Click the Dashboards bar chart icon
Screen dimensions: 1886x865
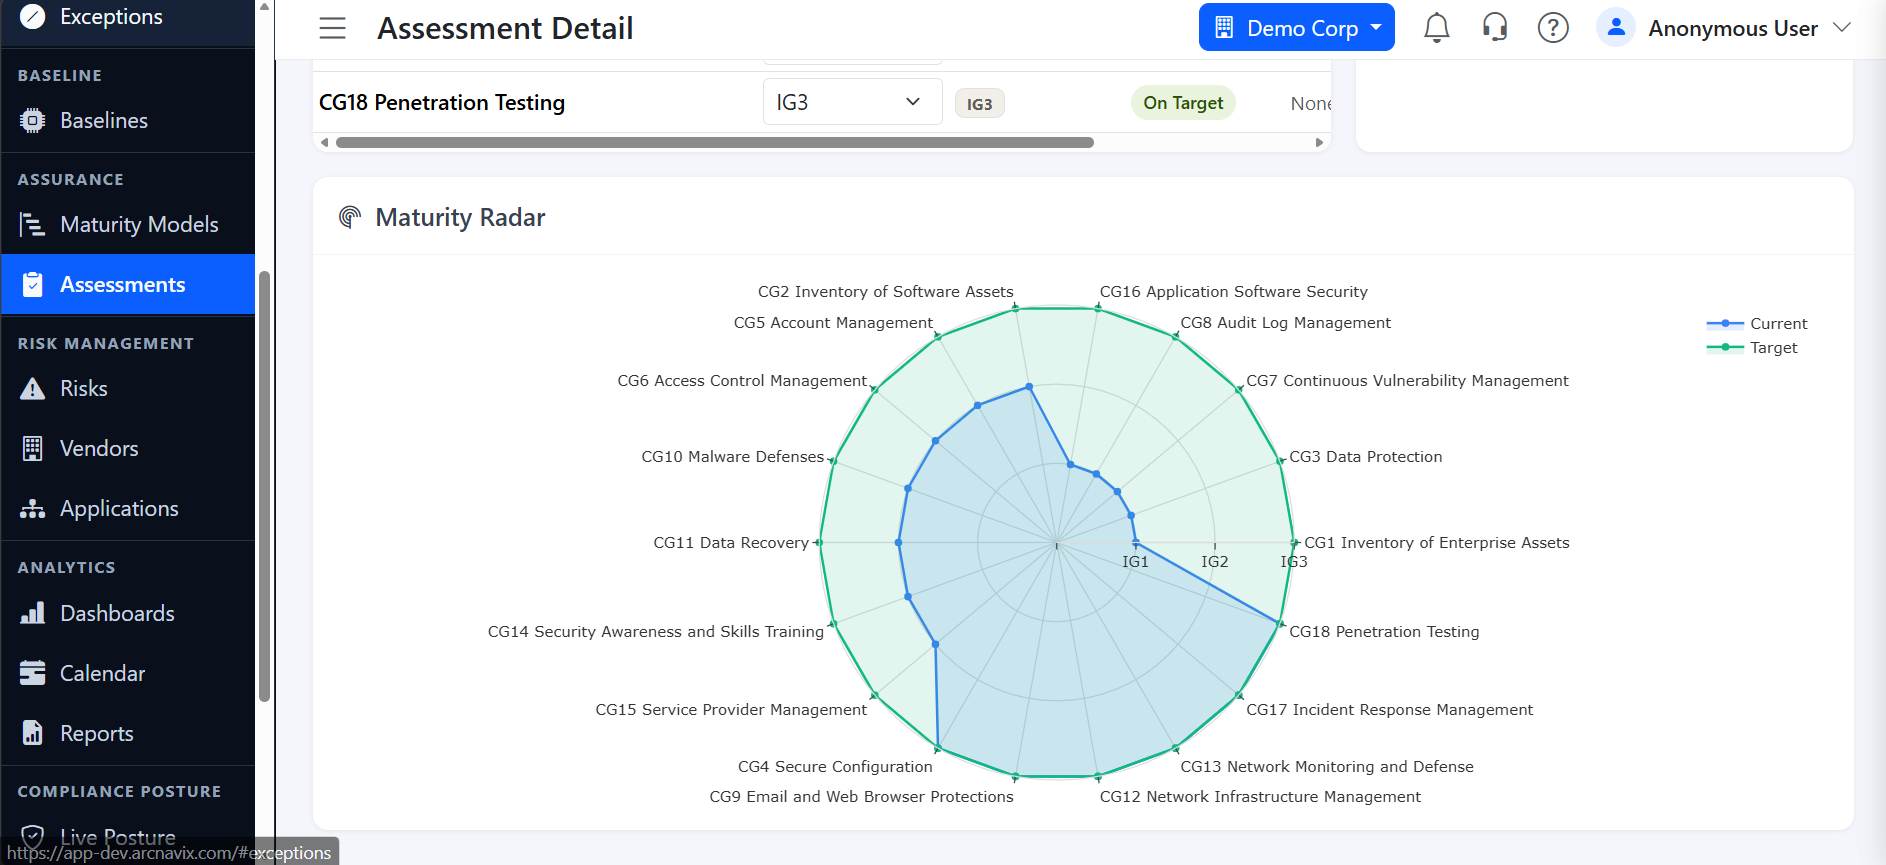tap(33, 613)
